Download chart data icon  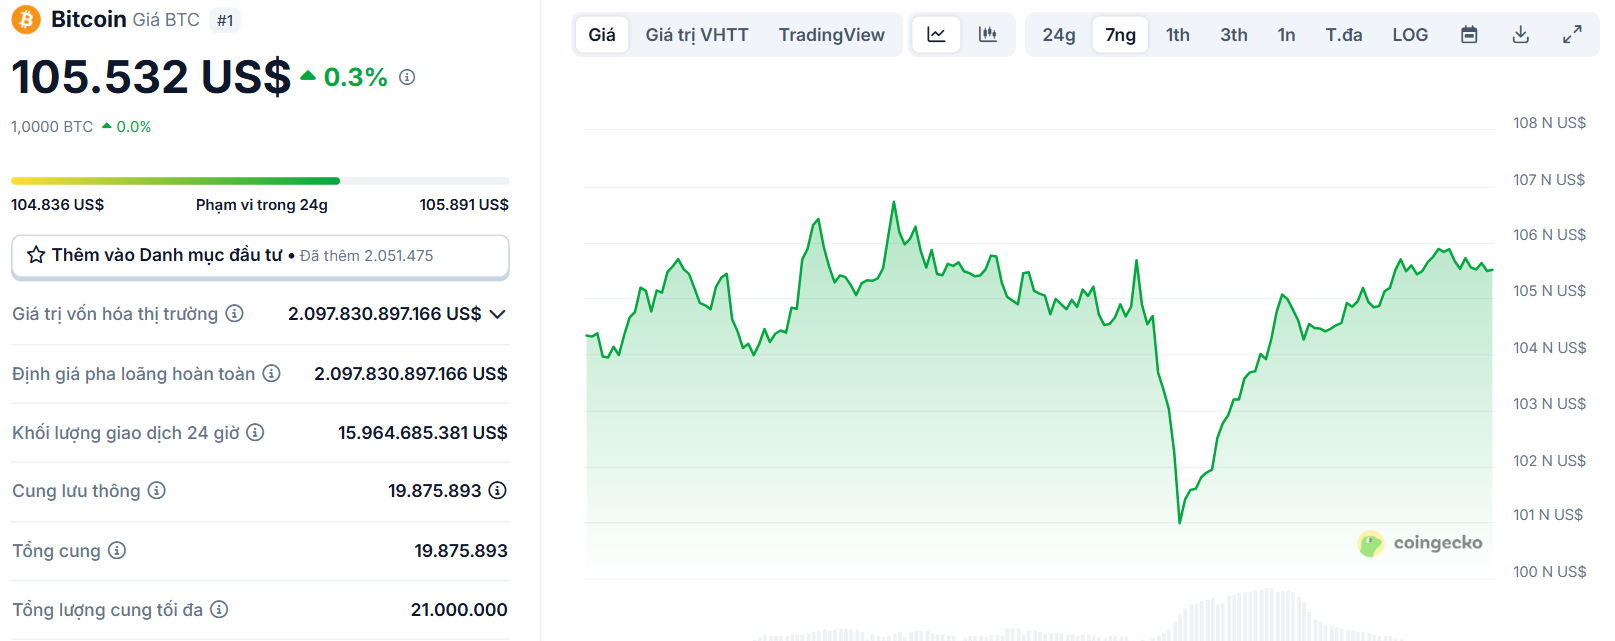pos(1521,35)
